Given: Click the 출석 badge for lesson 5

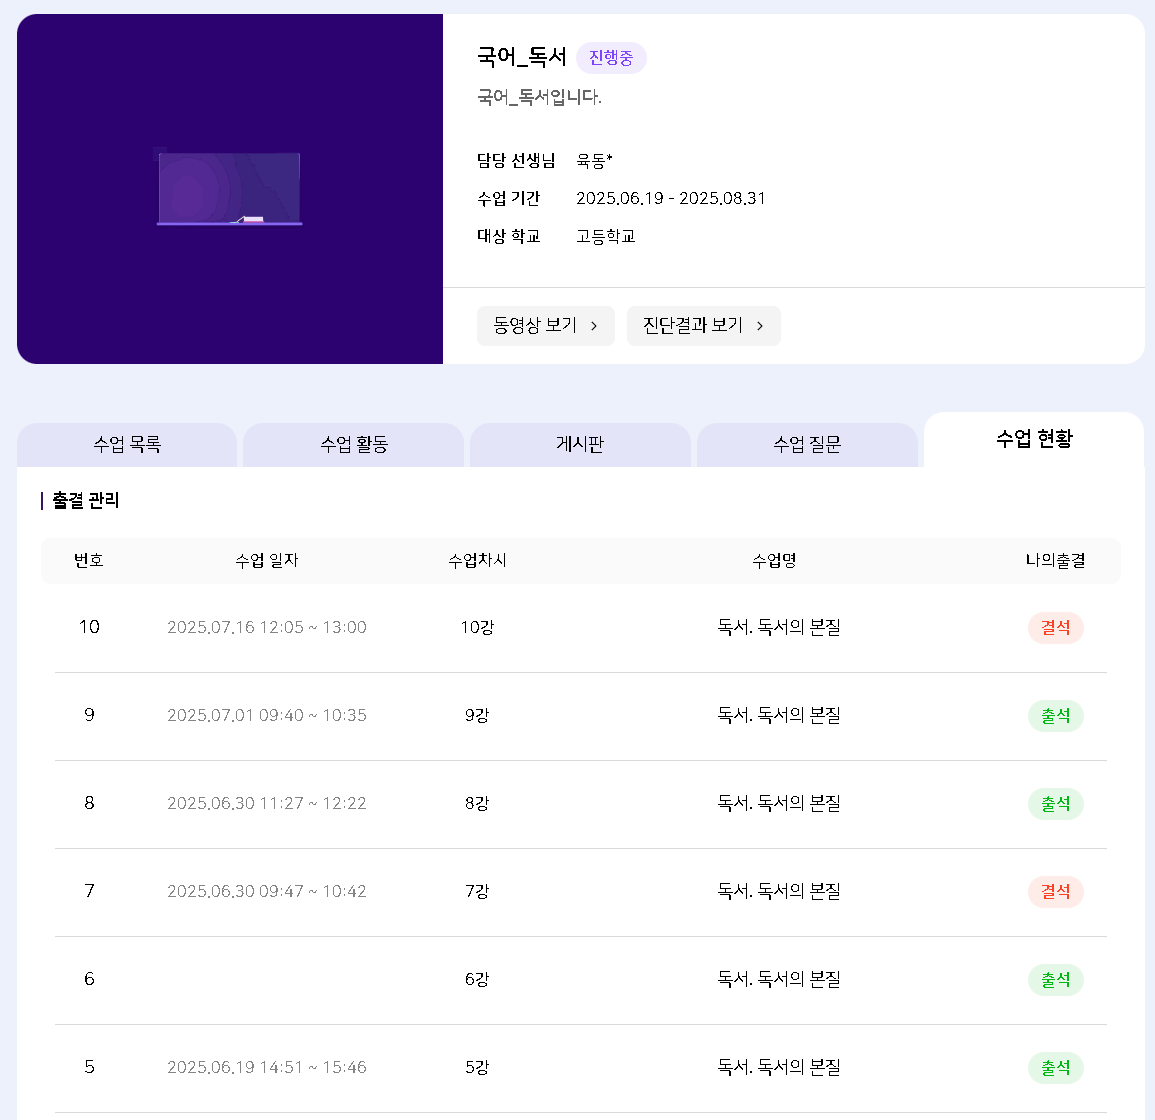Looking at the screenshot, I should coord(1055,1068).
